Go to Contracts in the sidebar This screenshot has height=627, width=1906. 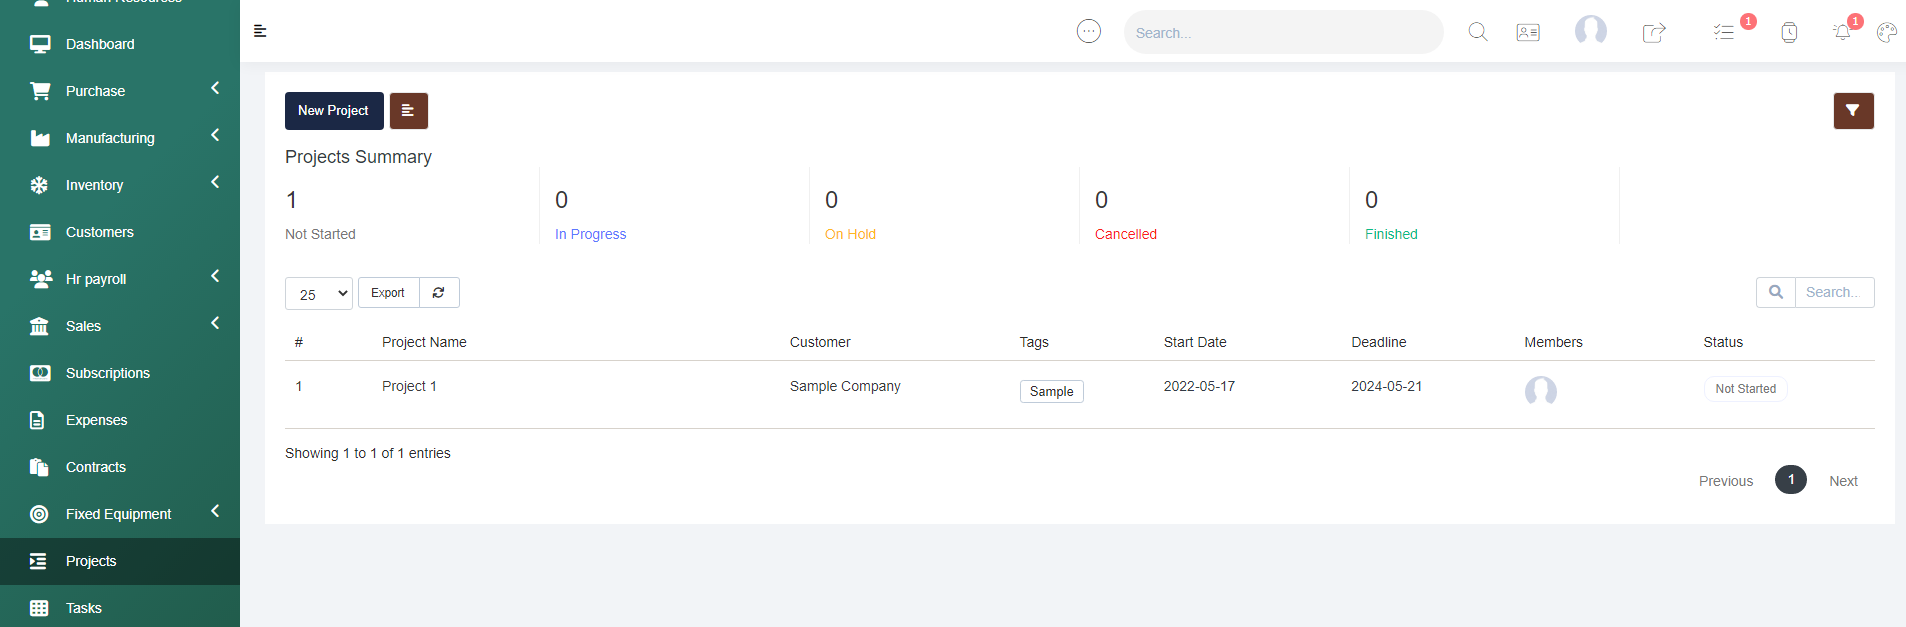tap(96, 467)
